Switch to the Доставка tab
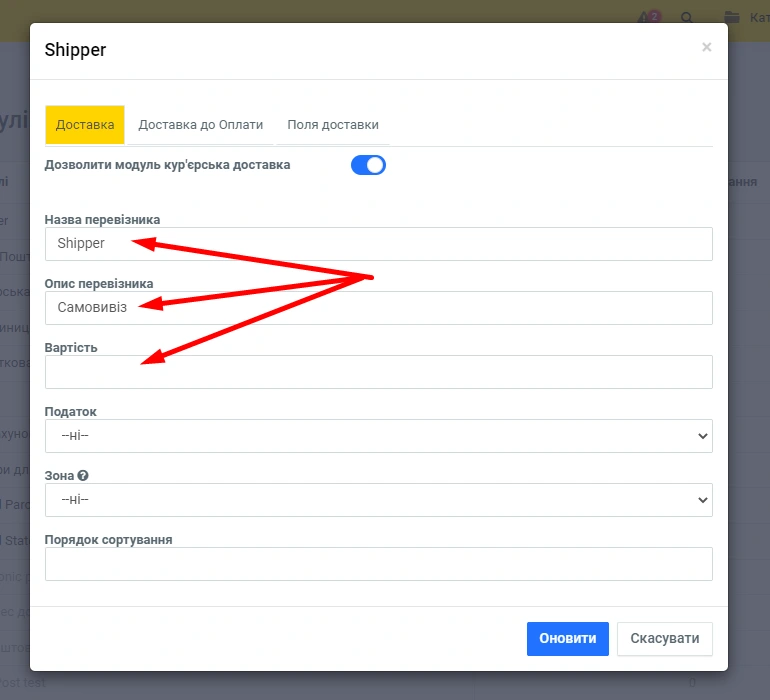770x700 pixels. pos(85,125)
